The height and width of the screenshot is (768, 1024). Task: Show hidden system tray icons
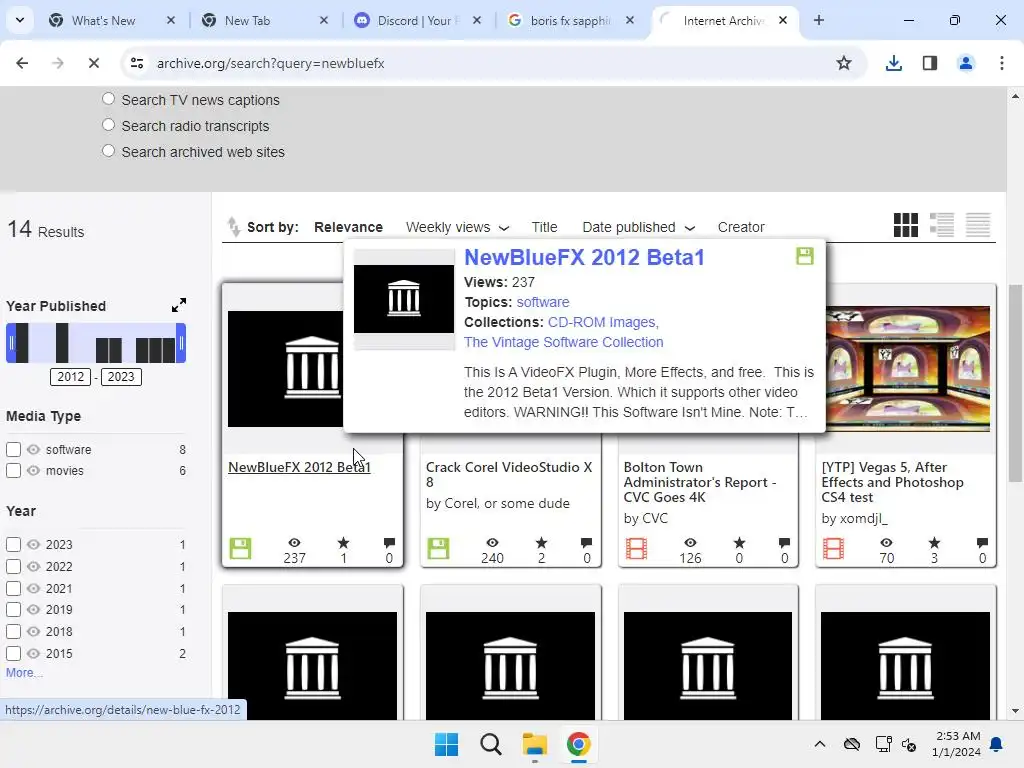pyautogui.click(x=820, y=744)
